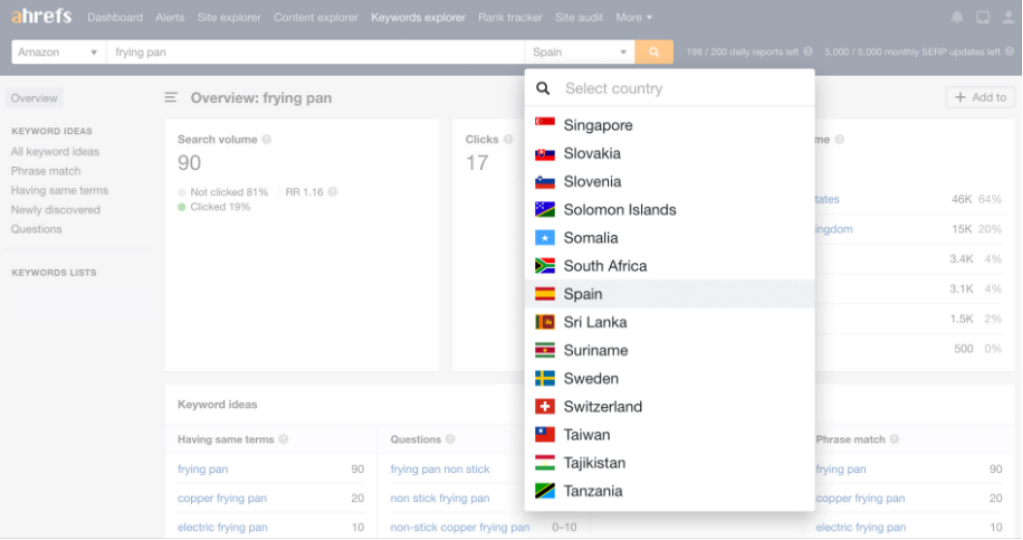Open frying pan non stick question link
Viewport: 1023px width, 540px height.
[440, 469]
